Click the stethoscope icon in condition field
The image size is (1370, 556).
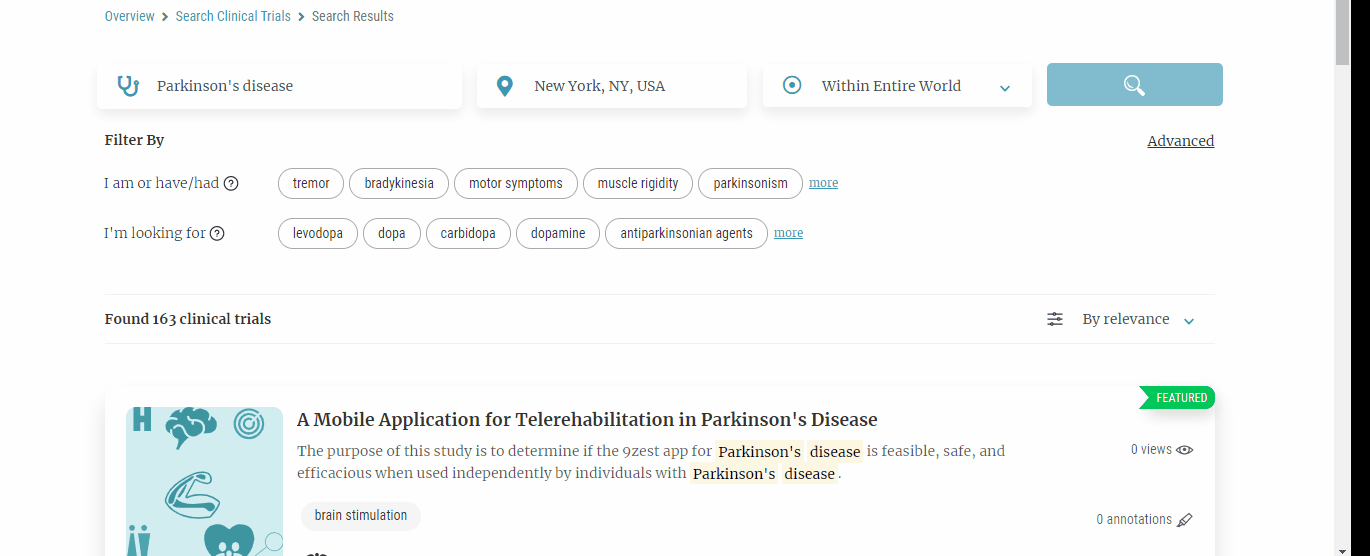(x=128, y=86)
